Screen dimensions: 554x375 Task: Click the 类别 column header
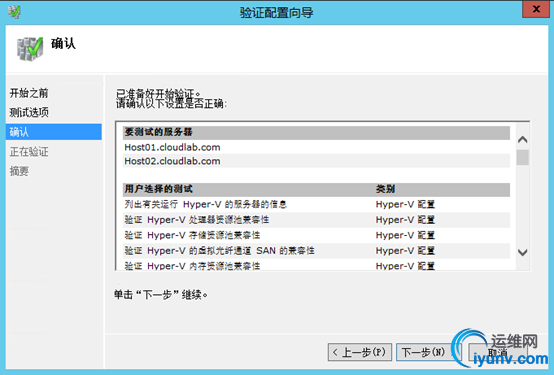click(385, 189)
